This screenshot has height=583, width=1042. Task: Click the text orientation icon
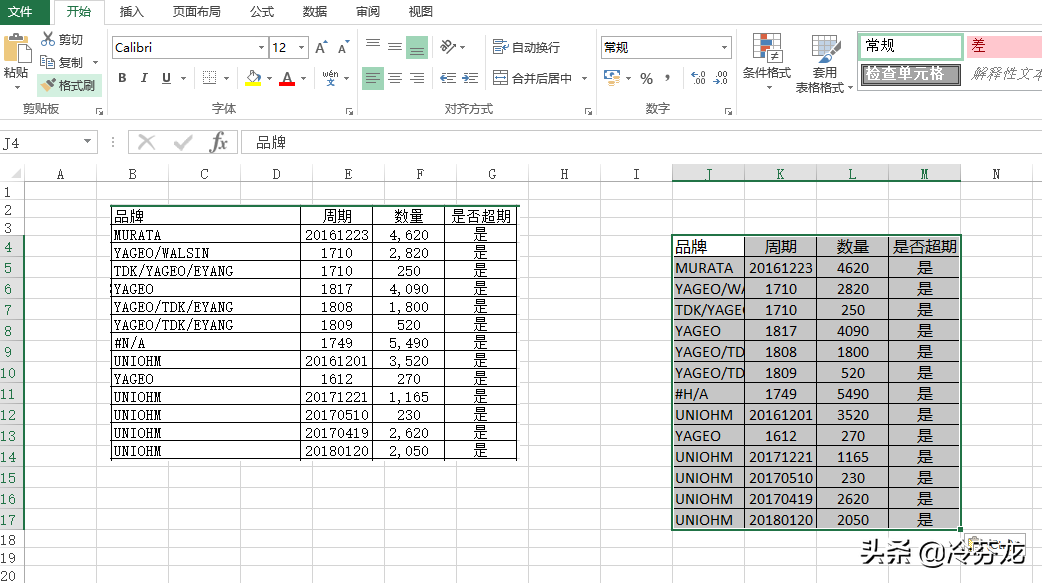coord(449,47)
